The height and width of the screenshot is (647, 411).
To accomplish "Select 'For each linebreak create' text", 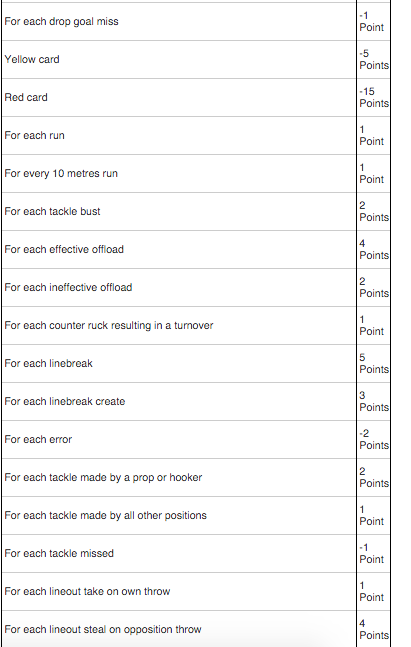I will (x=65, y=401).
